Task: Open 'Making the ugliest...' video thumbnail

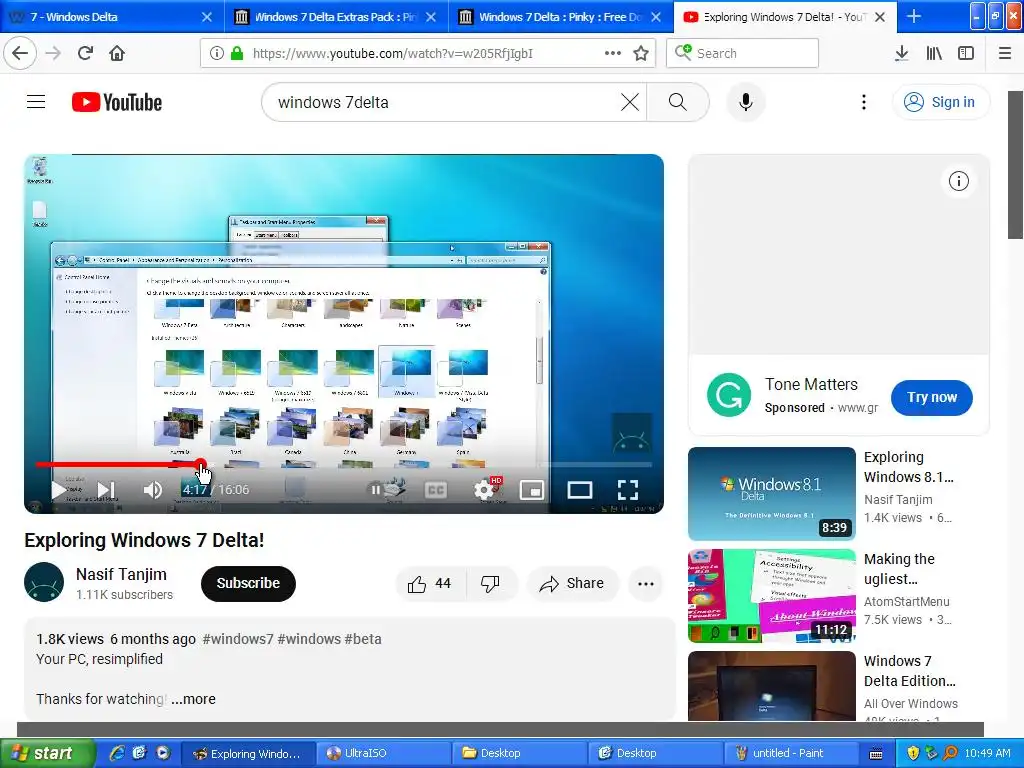Action: (x=772, y=596)
